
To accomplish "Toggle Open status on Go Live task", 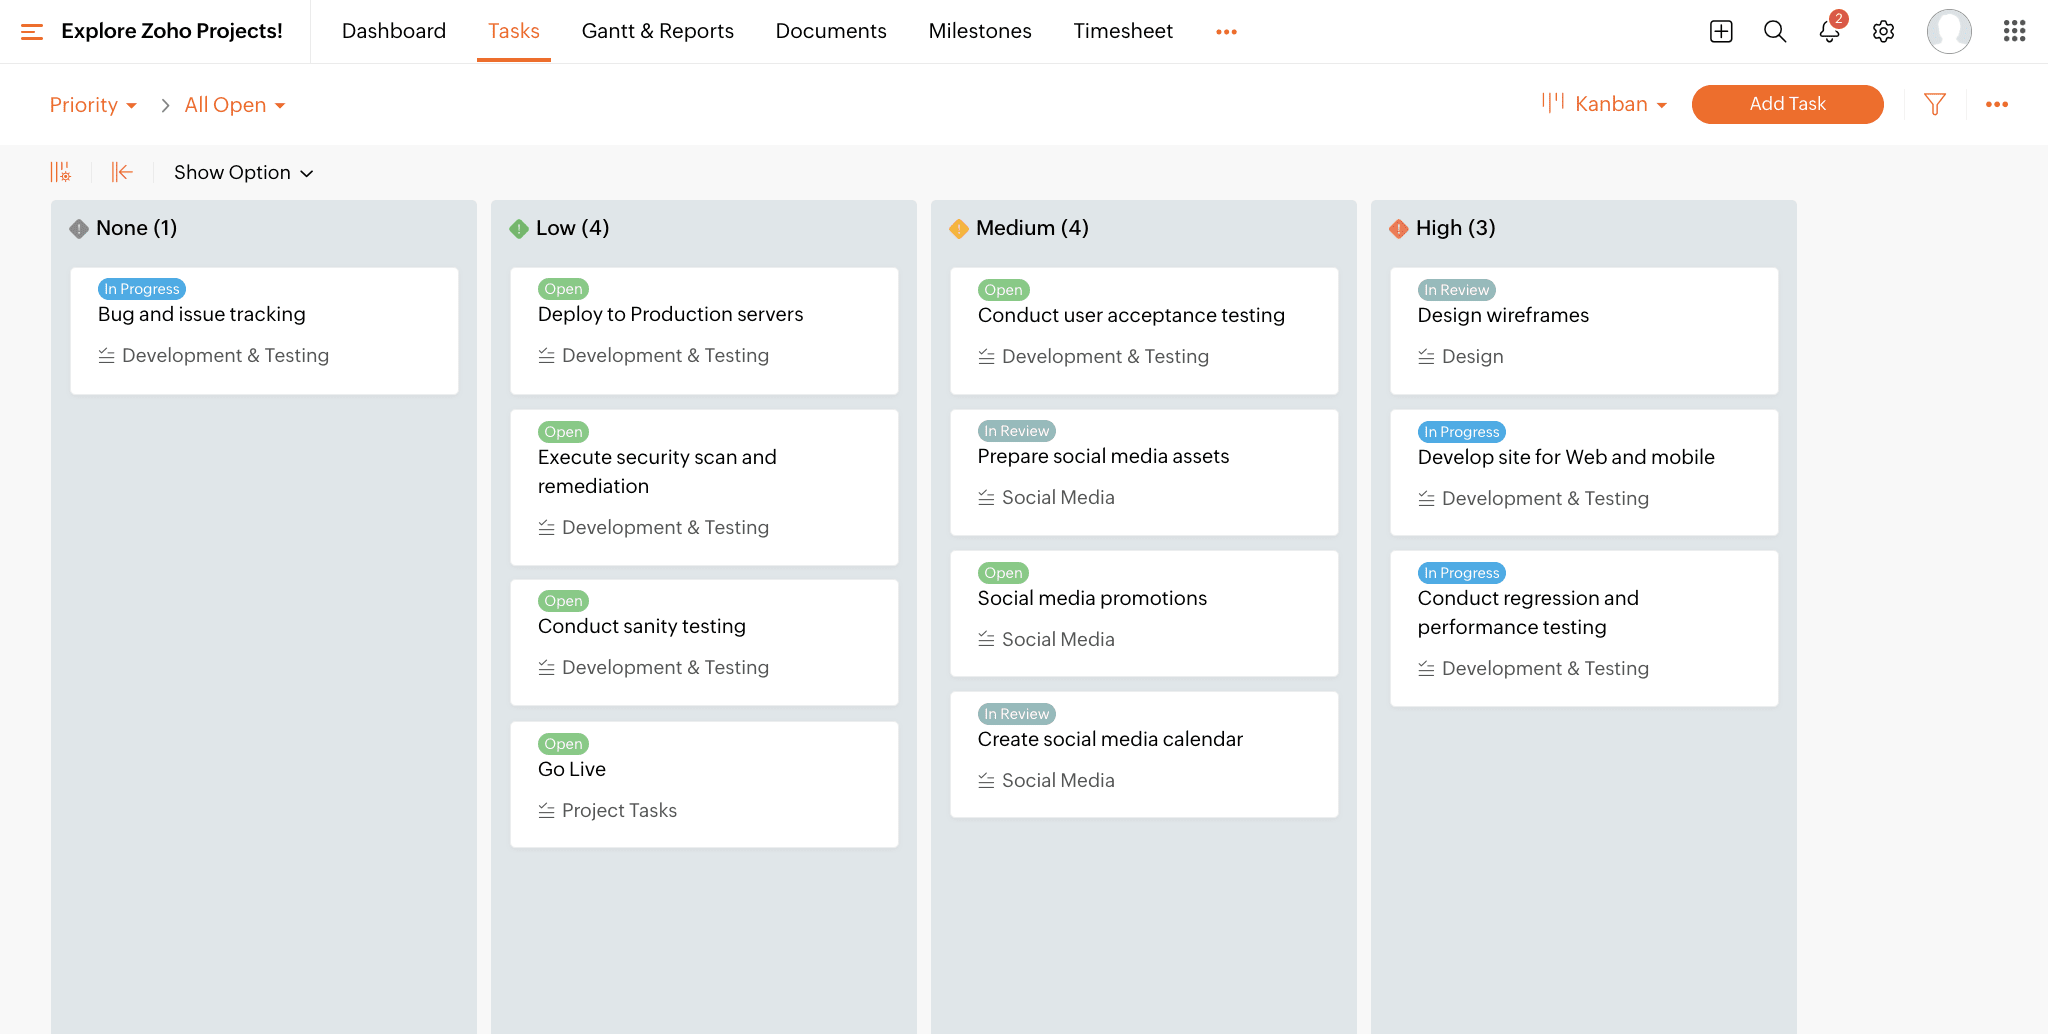I will [563, 743].
